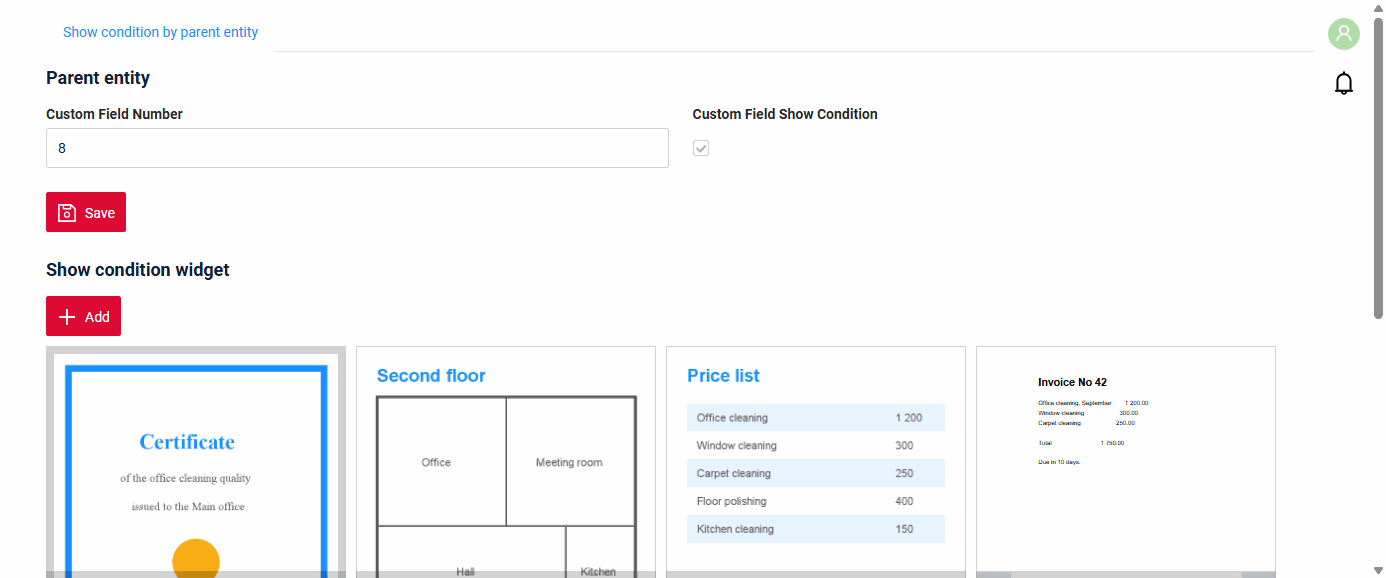1386x578 pixels.
Task: Click the "Meeting room" label on the floor plan
Action: (569, 462)
